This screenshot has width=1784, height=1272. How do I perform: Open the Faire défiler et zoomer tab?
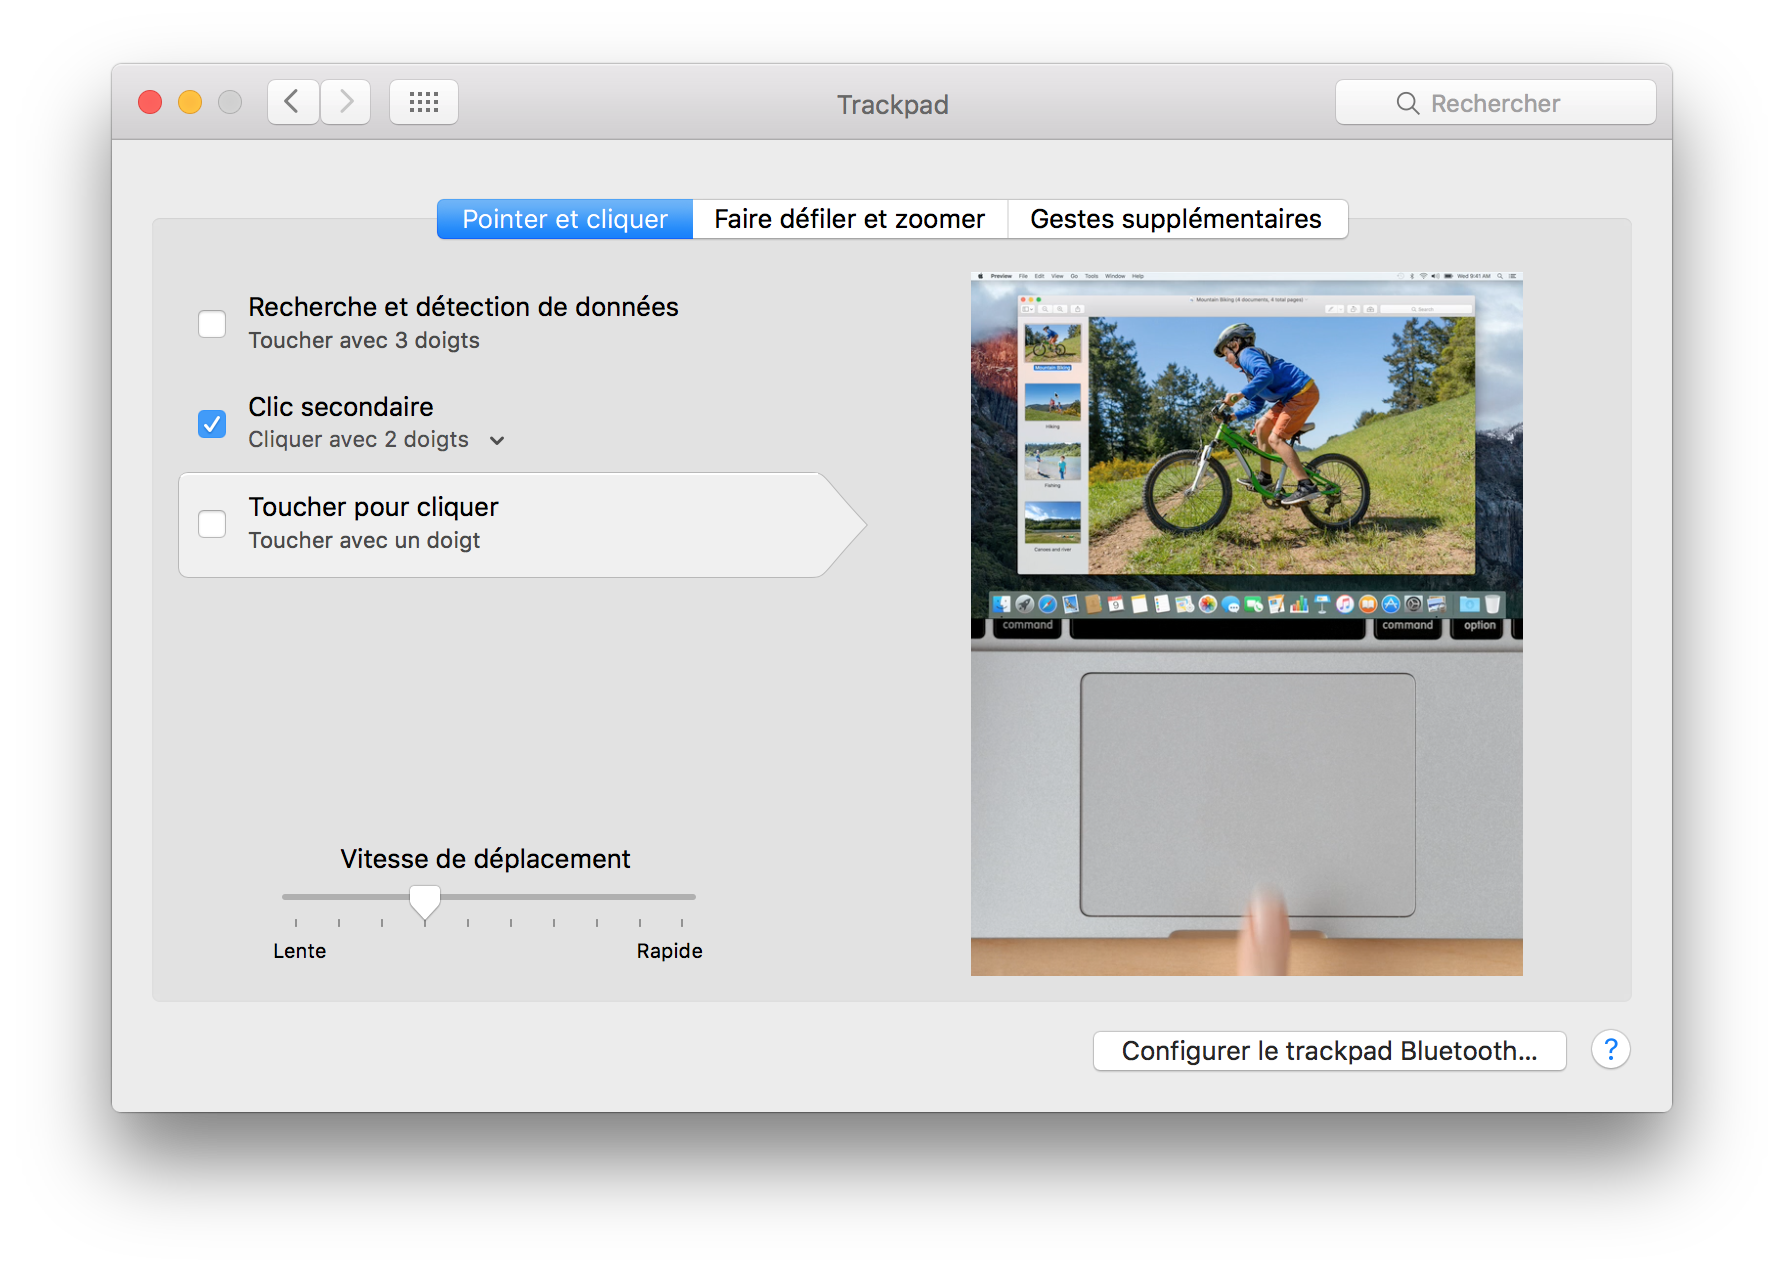(850, 219)
